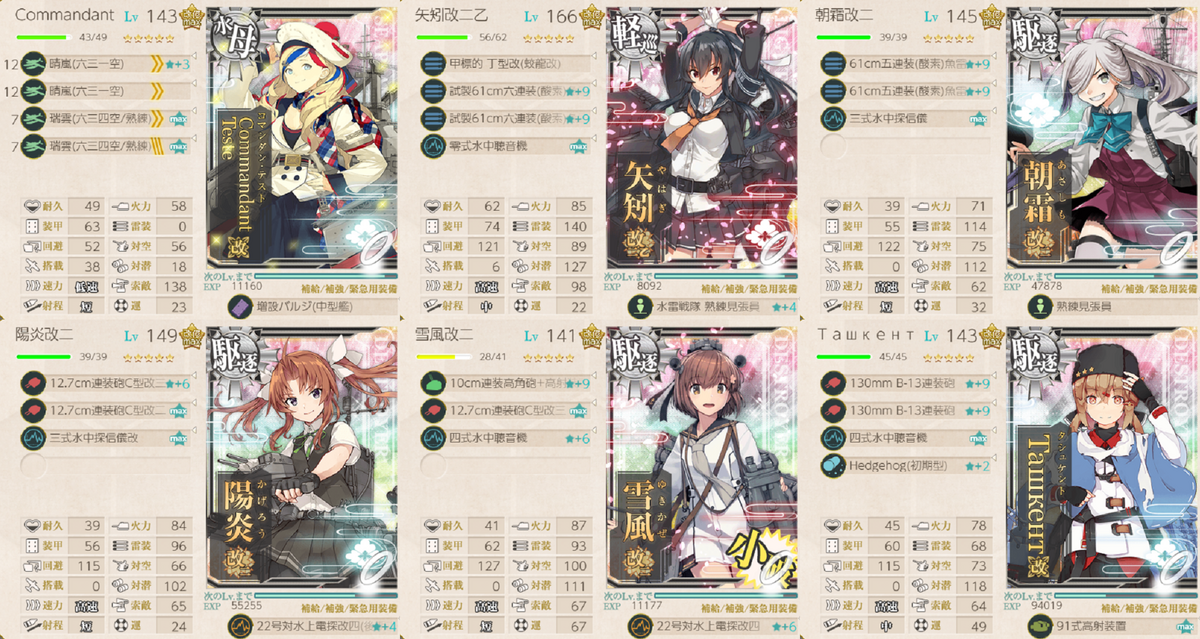Select the green 10cm連装高角砲 gun icon
This screenshot has width=1200, height=639.
click(x=433, y=383)
